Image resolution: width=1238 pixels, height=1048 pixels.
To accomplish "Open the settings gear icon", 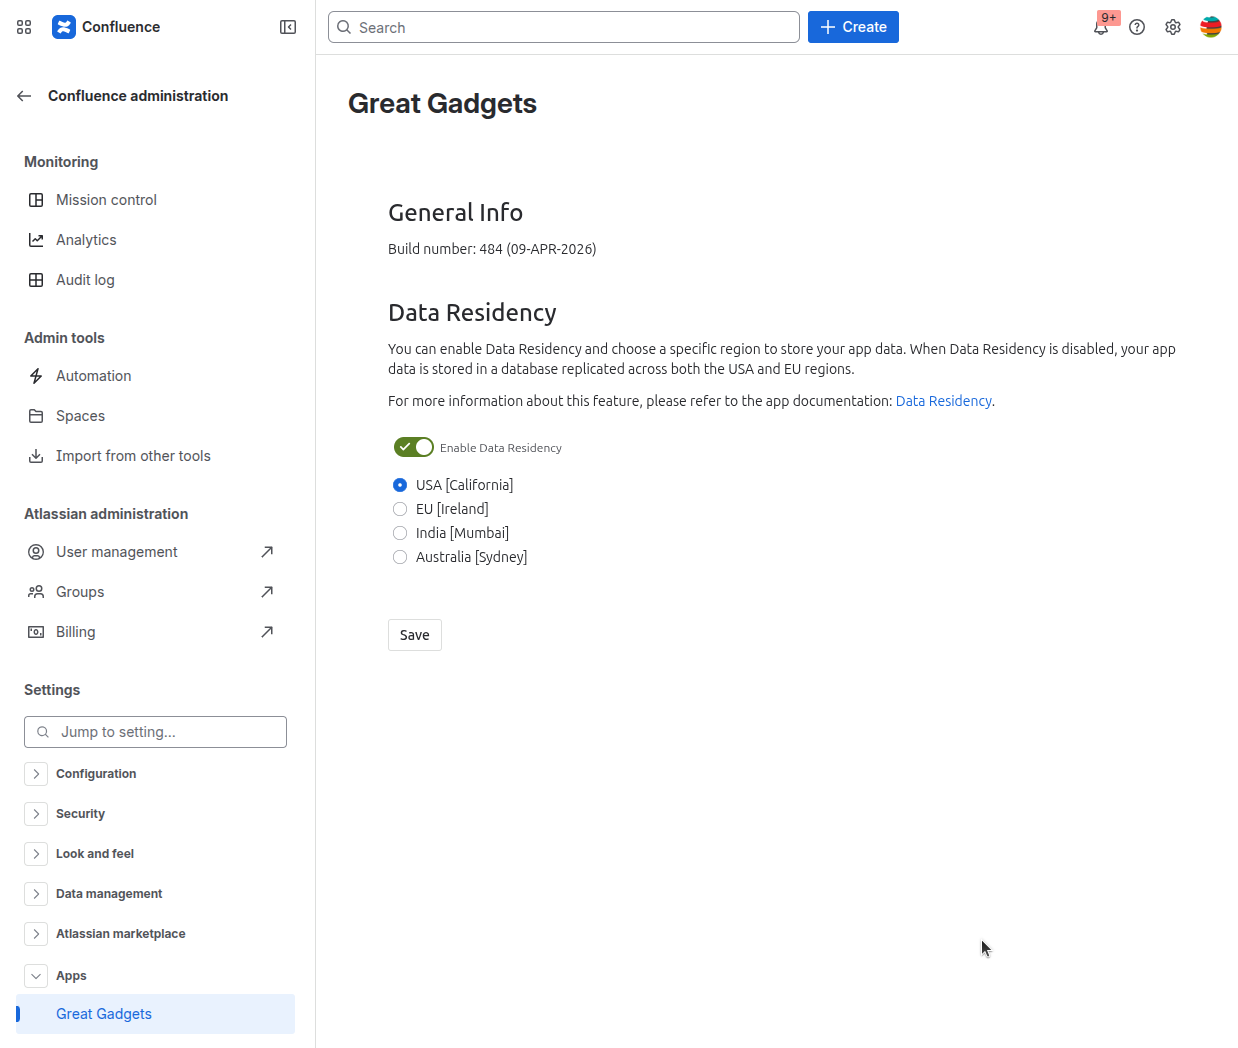I will point(1173,27).
